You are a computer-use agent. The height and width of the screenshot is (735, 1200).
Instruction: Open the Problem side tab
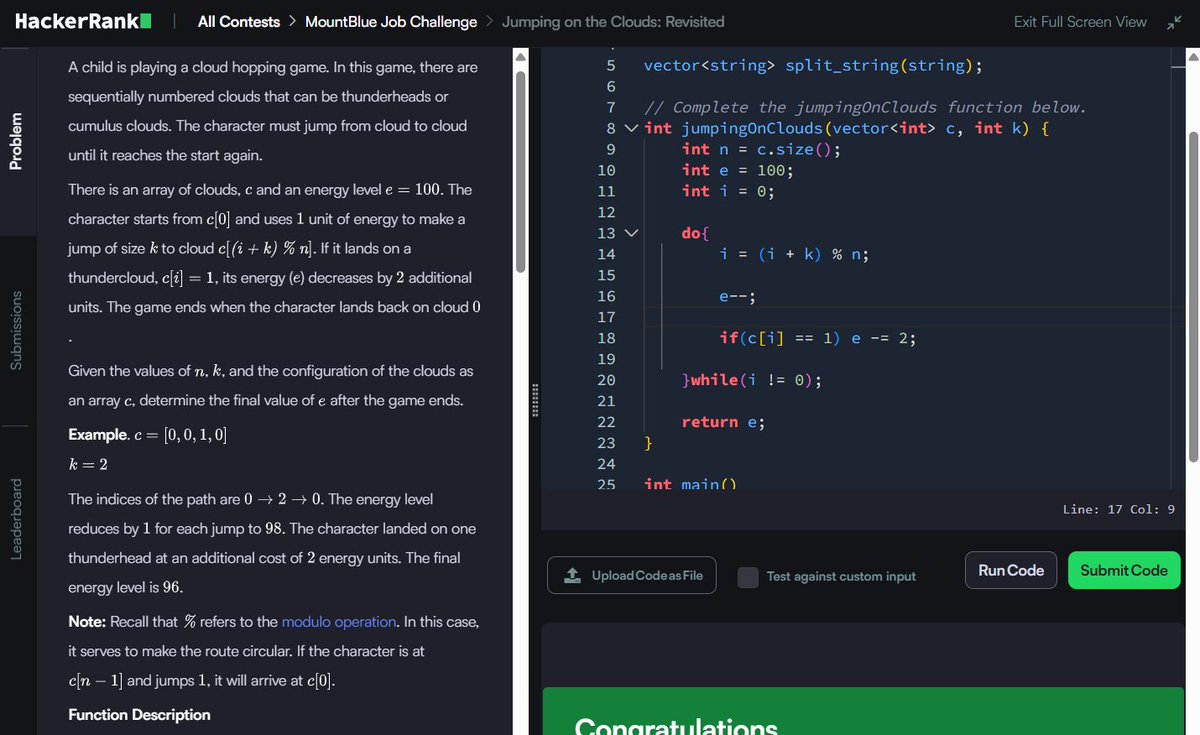[x=15, y=141]
